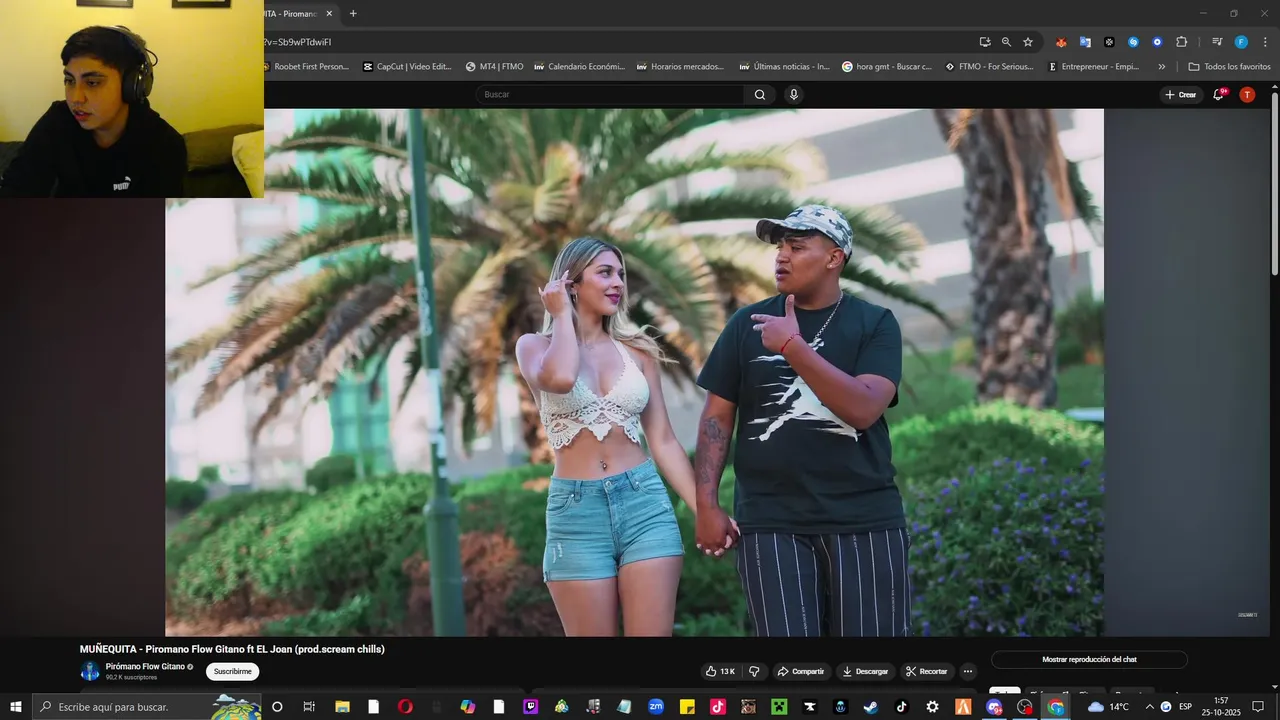Screen dimensions: 1280x720
Task: Click the Crear button
Action: (1180, 95)
